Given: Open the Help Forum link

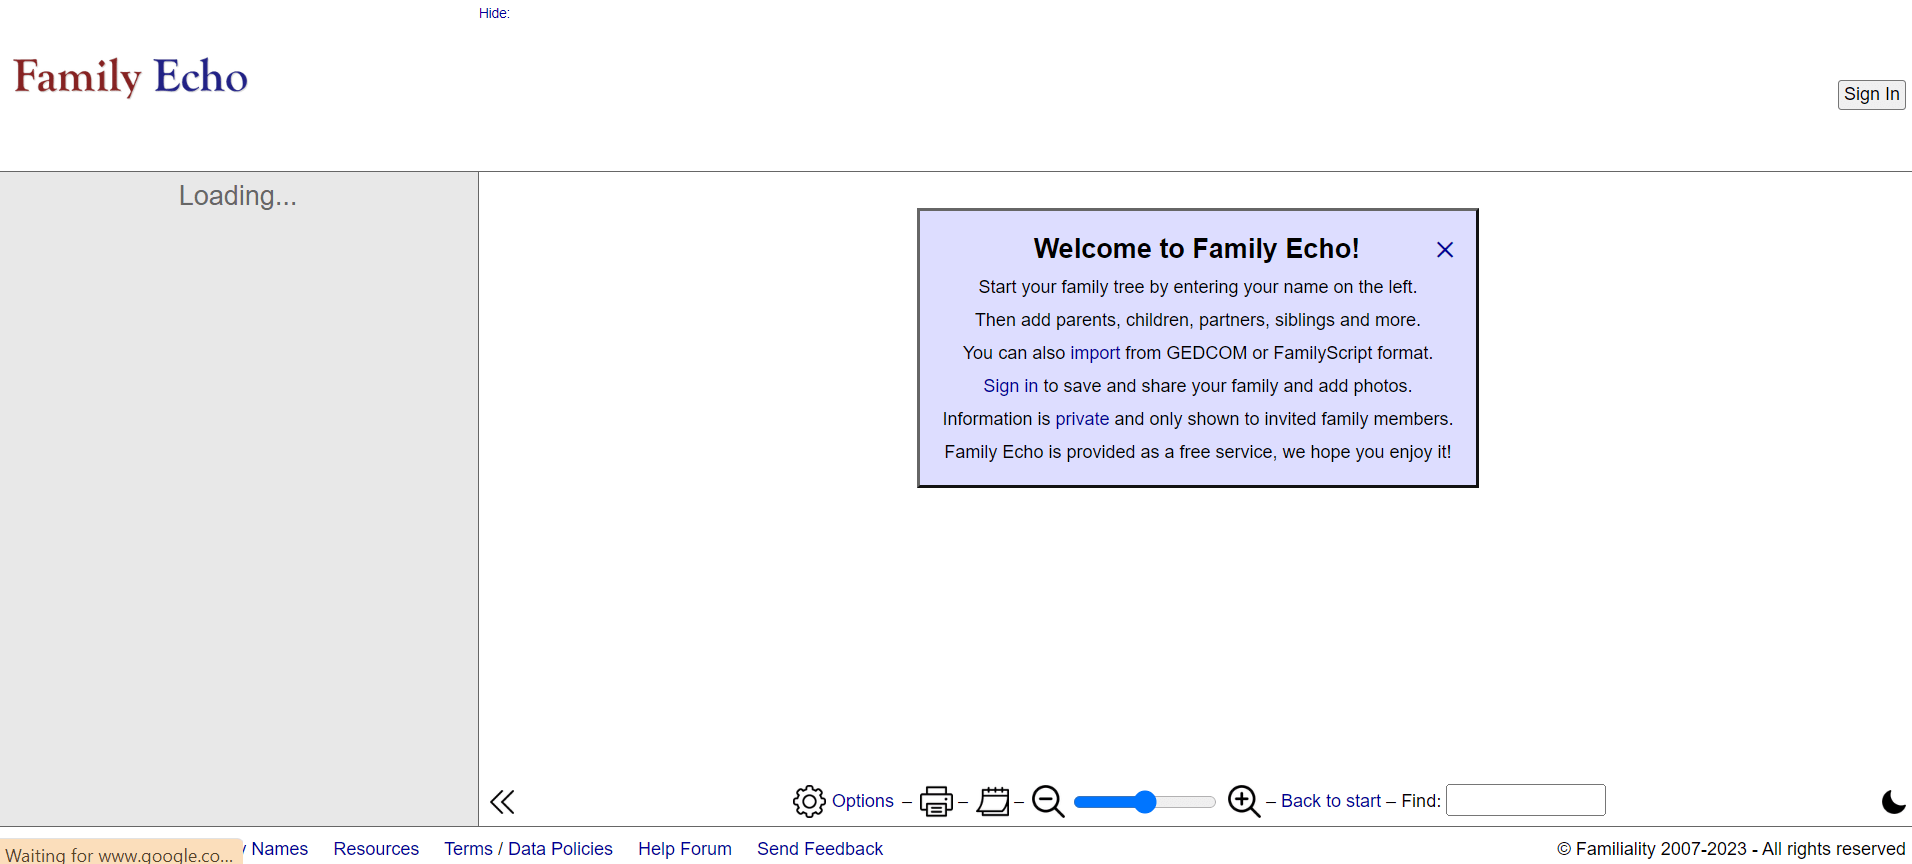Looking at the screenshot, I should [685, 849].
